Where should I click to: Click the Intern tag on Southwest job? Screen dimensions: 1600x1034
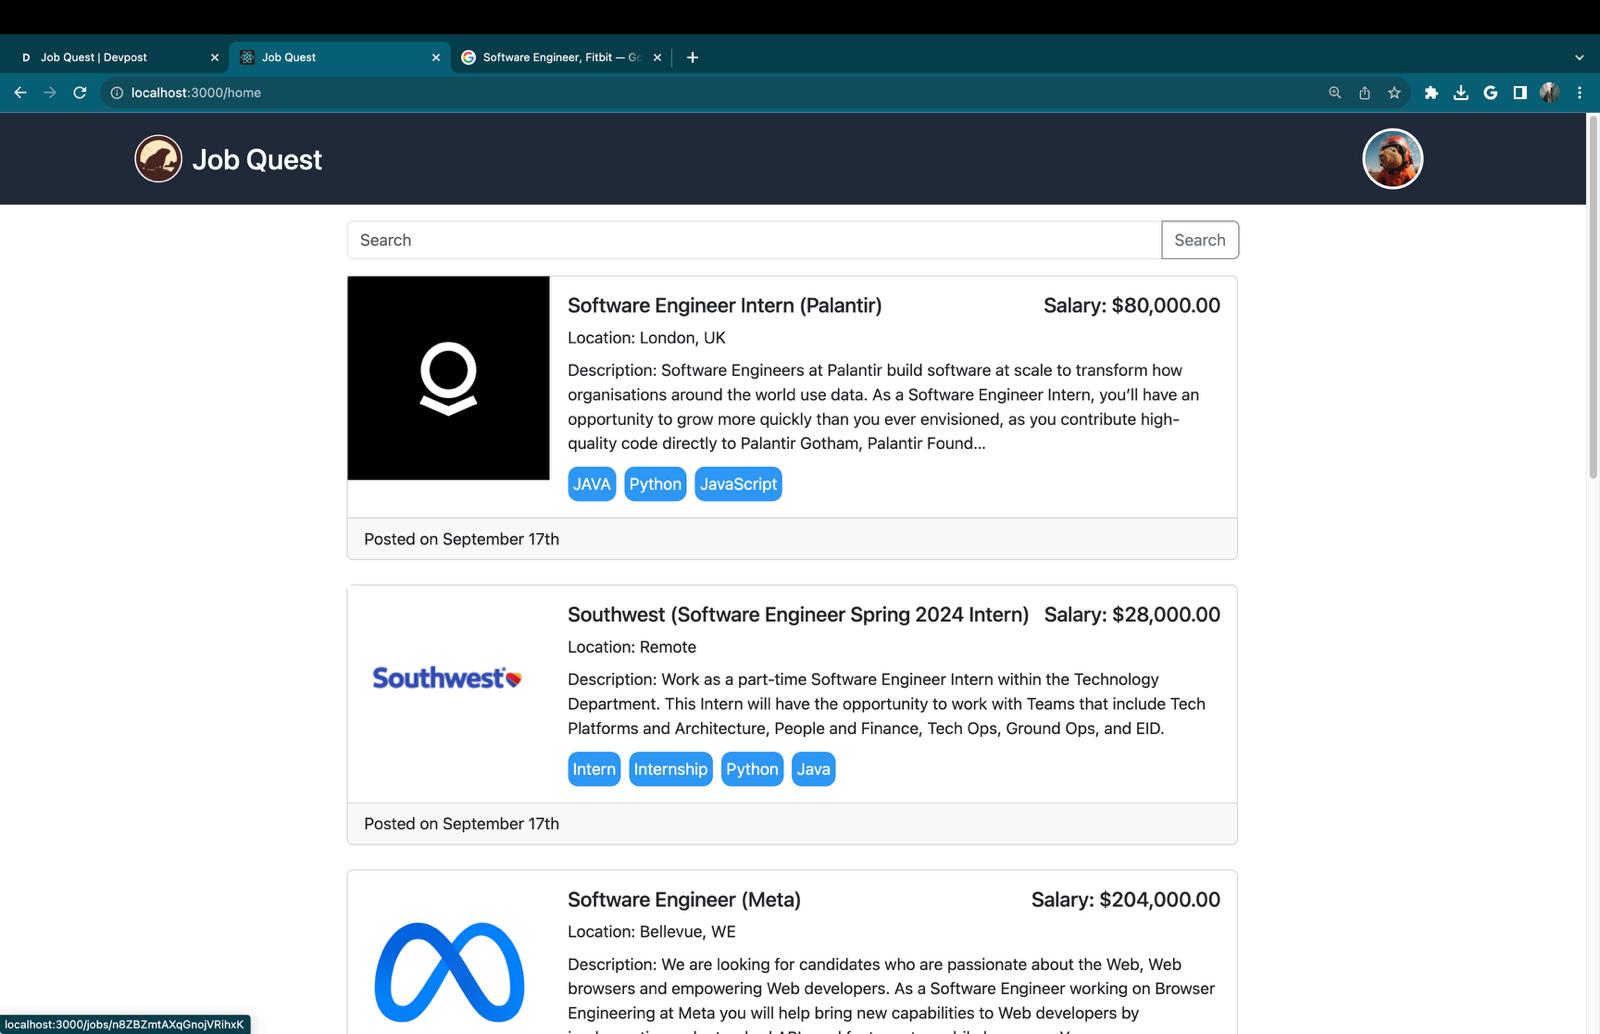(x=594, y=769)
